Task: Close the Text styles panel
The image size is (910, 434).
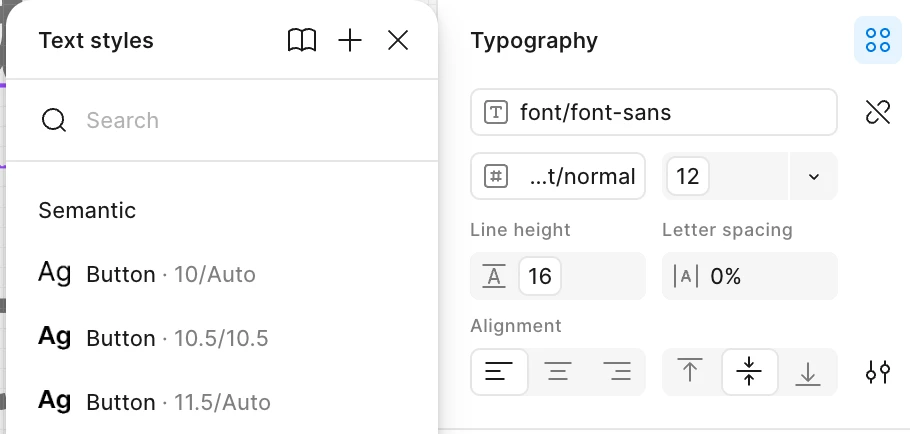Action: point(398,41)
